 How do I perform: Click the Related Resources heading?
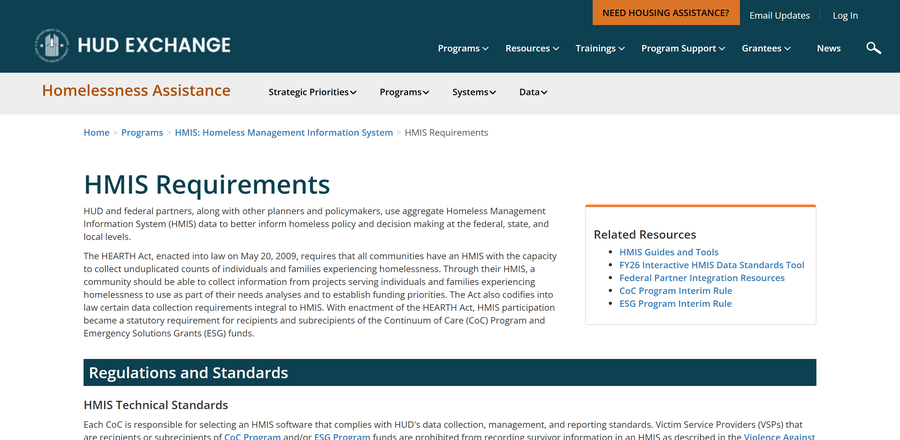coord(645,234)
